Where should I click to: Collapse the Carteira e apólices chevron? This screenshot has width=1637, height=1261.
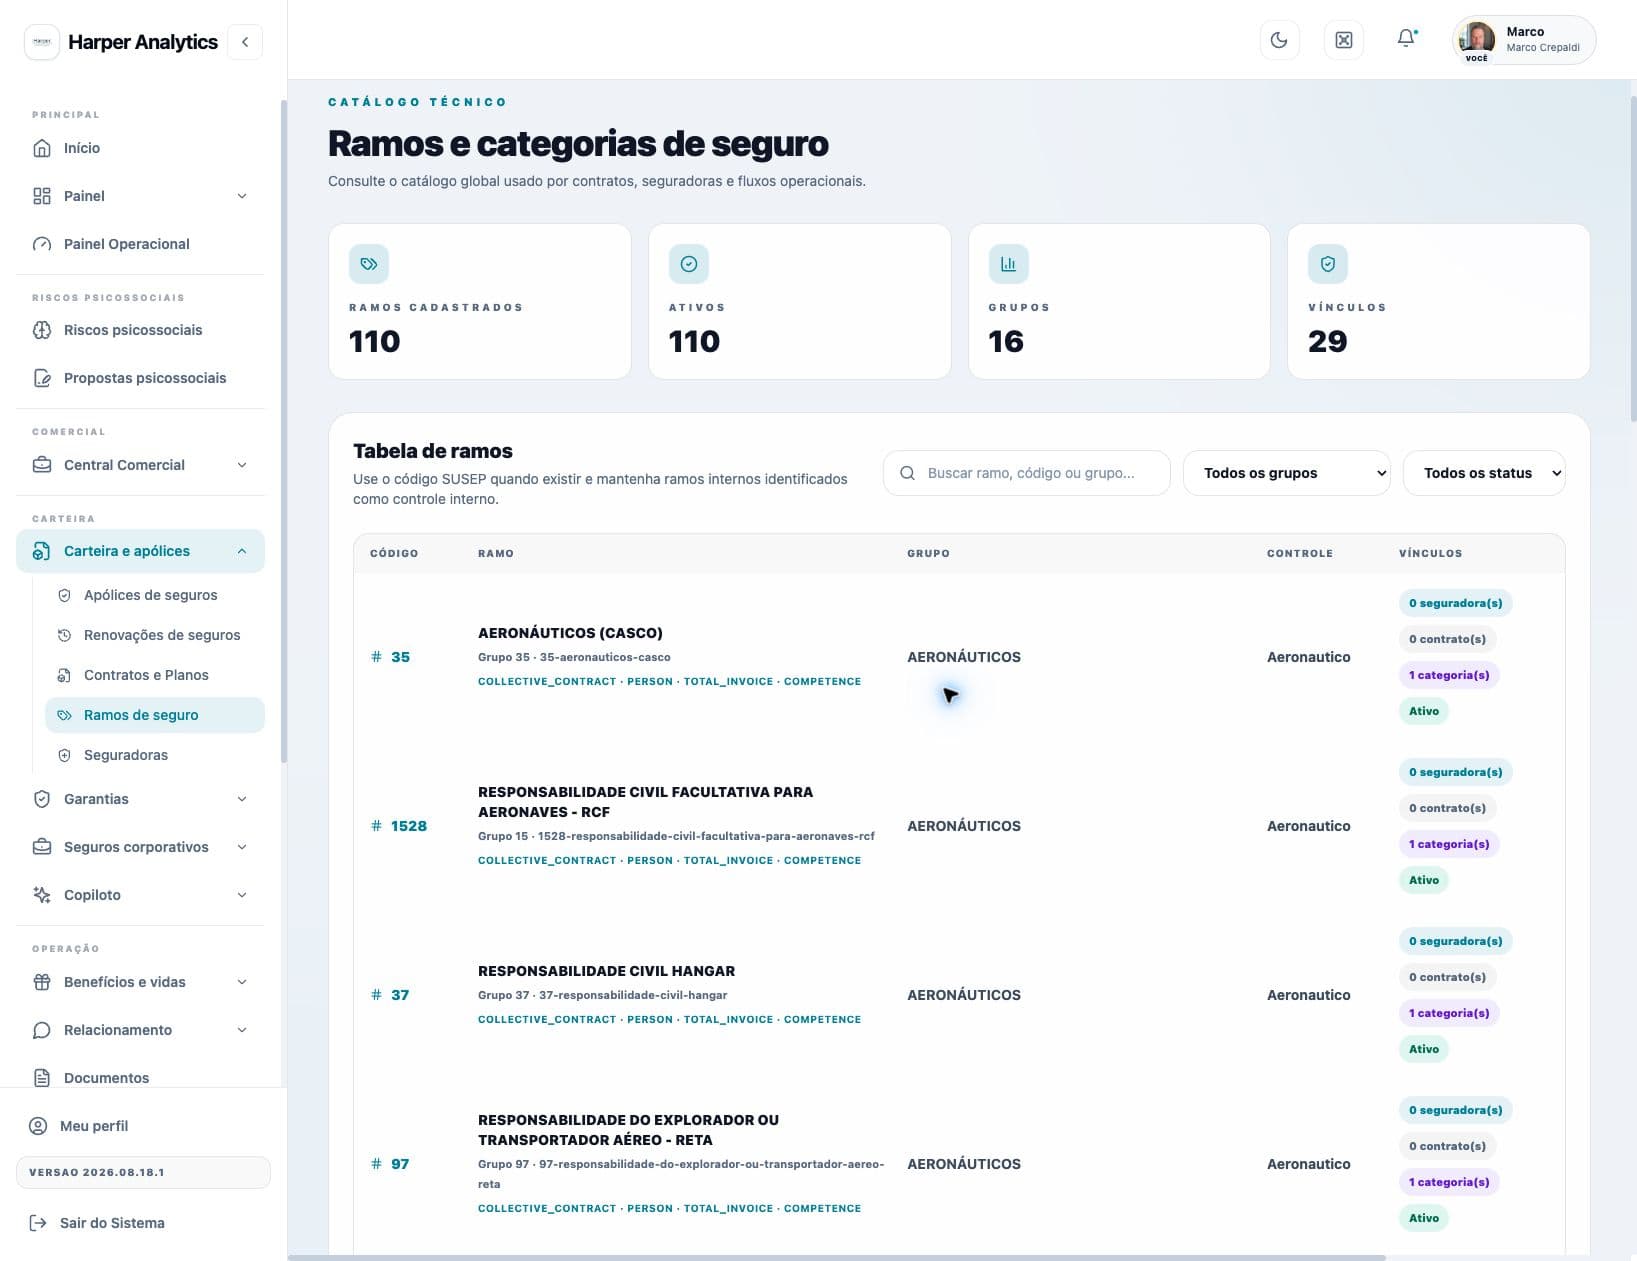tap(242, 551)
